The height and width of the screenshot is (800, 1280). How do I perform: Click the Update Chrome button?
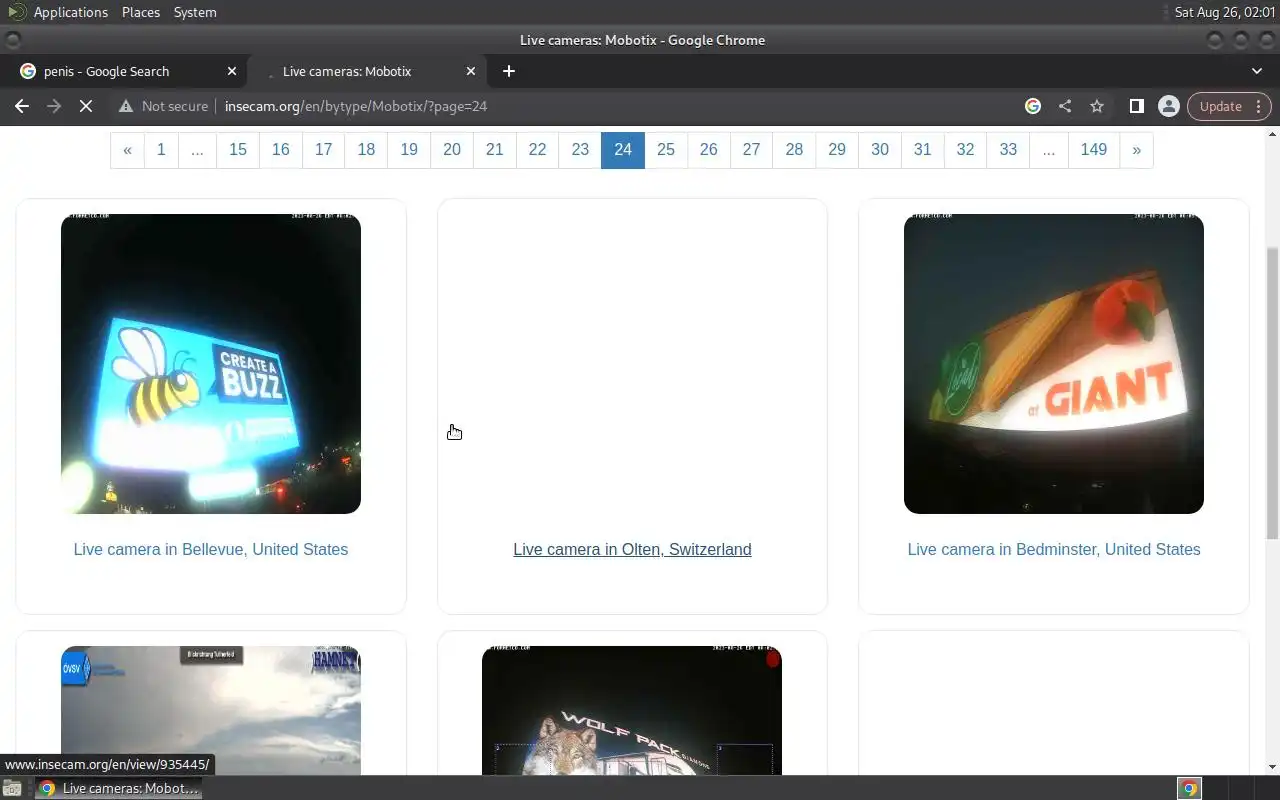[x=1220, y=106]
